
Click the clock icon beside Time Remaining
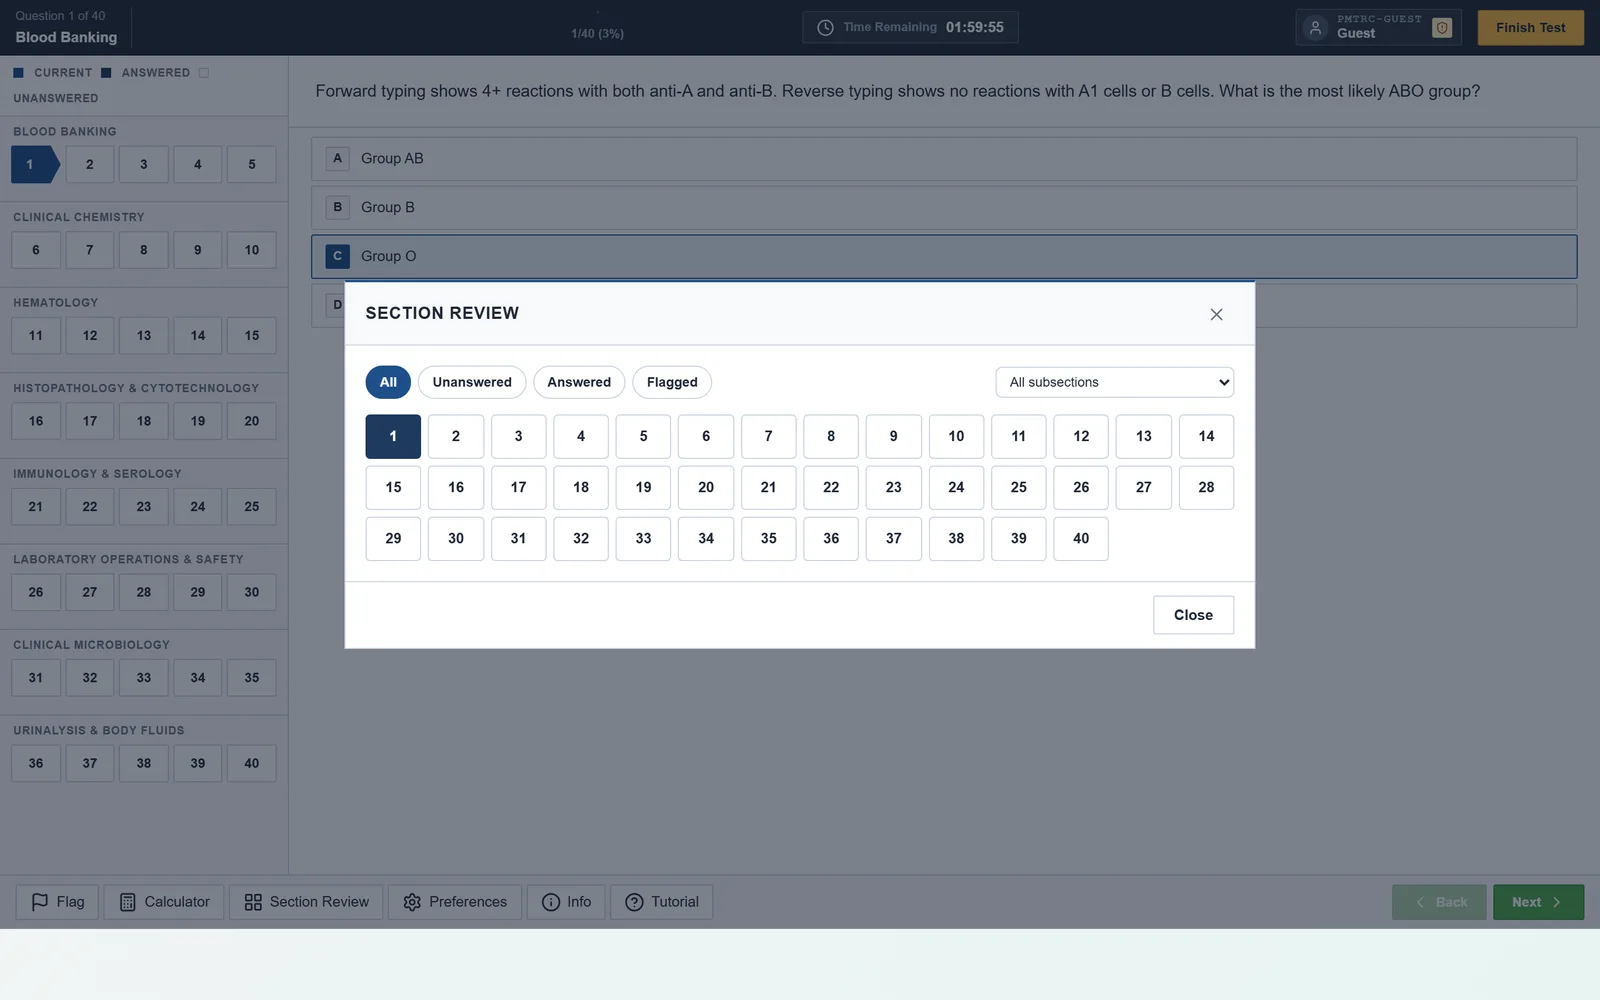[x=825, y=28]
